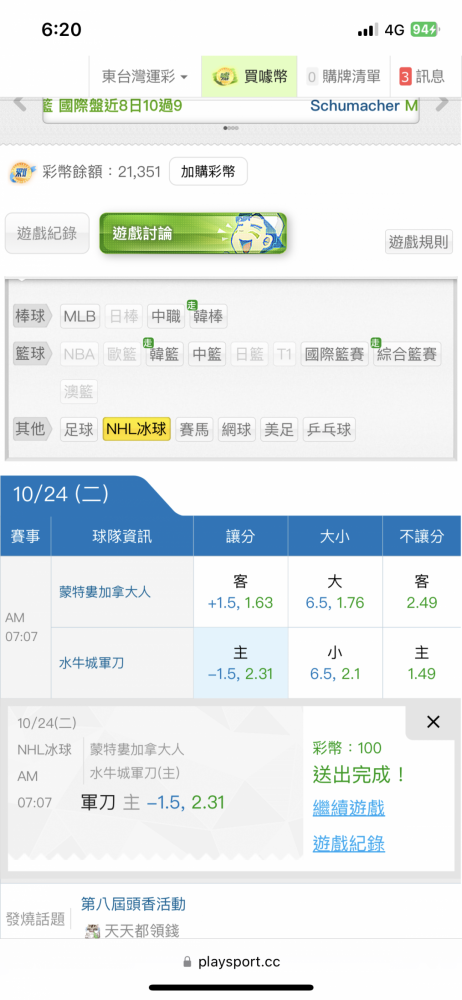This screenshot has width=462, height=1000.
Task: Select 大 6.5, 1.76 over bet
Action: click(335, 592)
